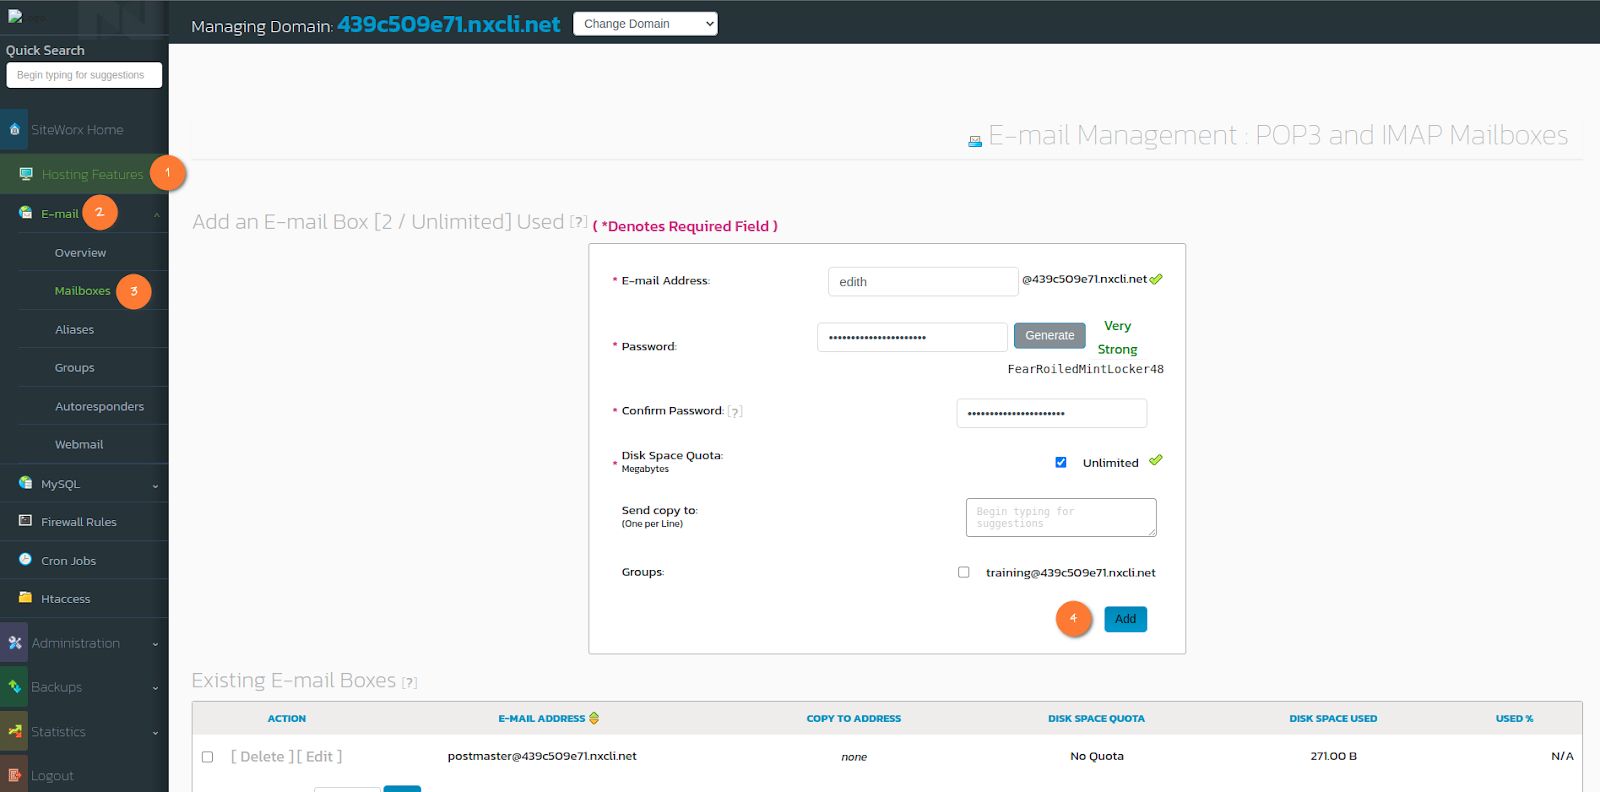Click the Send copy to textarea
The width and height of the screenshot is (1600, 792).
point(1061,518)
